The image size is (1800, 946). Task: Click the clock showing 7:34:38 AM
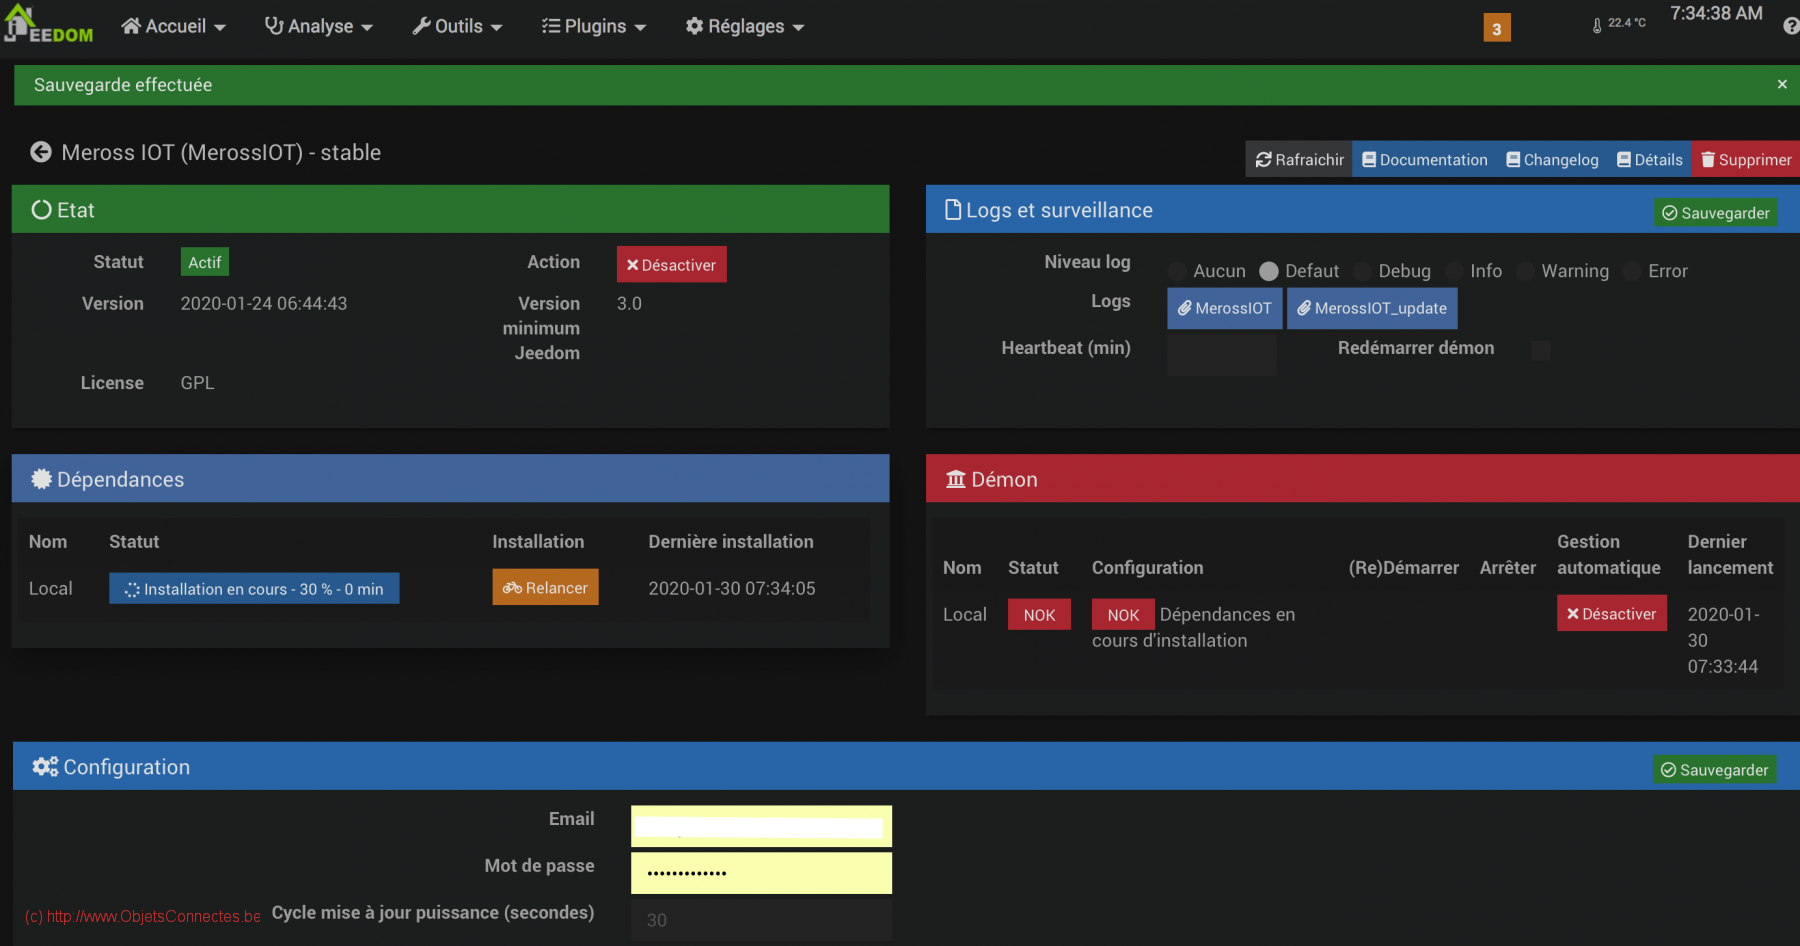click(x=1716, y=14)
